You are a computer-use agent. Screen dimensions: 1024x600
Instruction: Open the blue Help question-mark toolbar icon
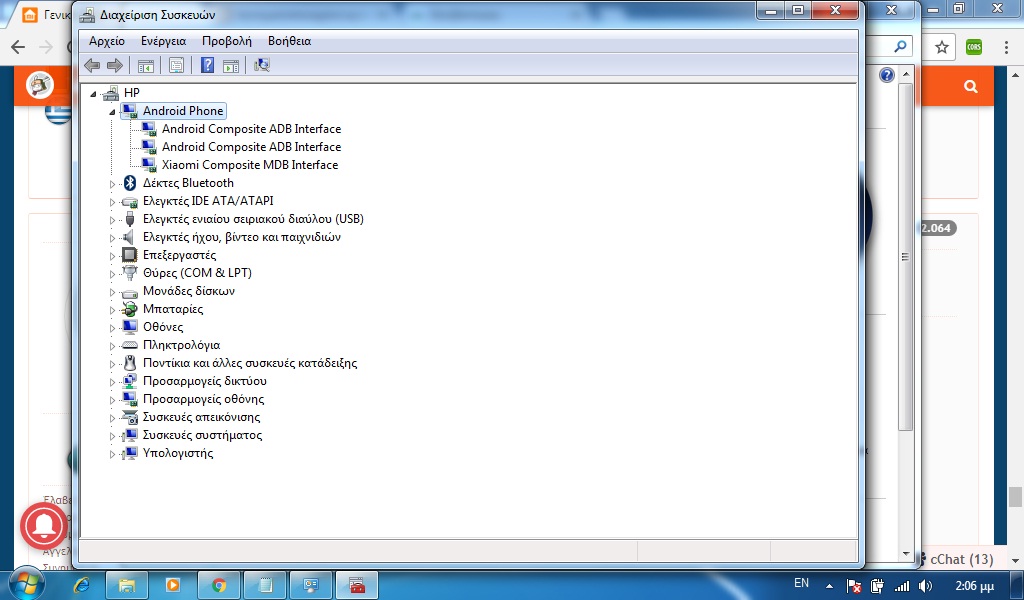(207, 65)
